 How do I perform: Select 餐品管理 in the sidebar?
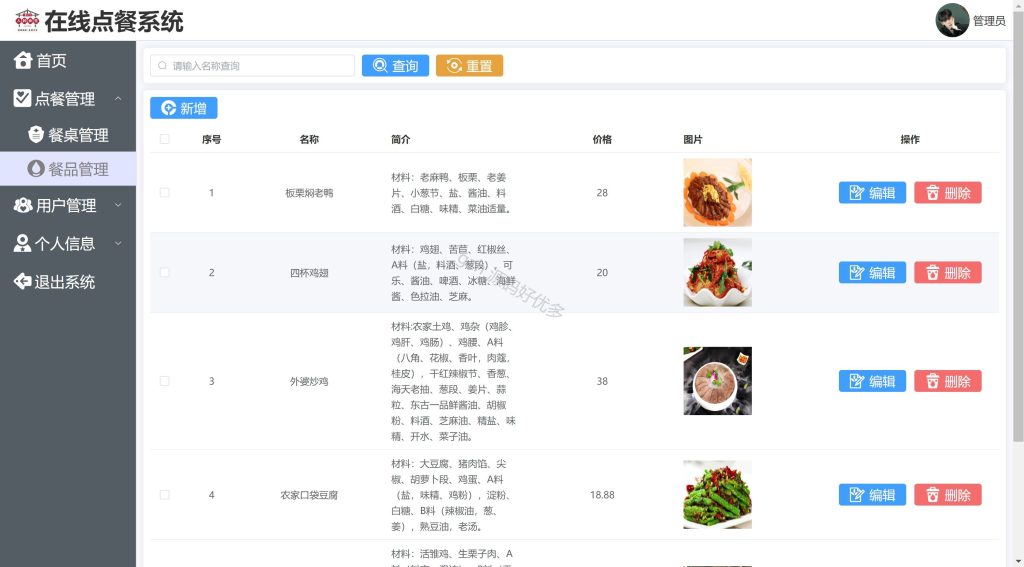point(68,169)
